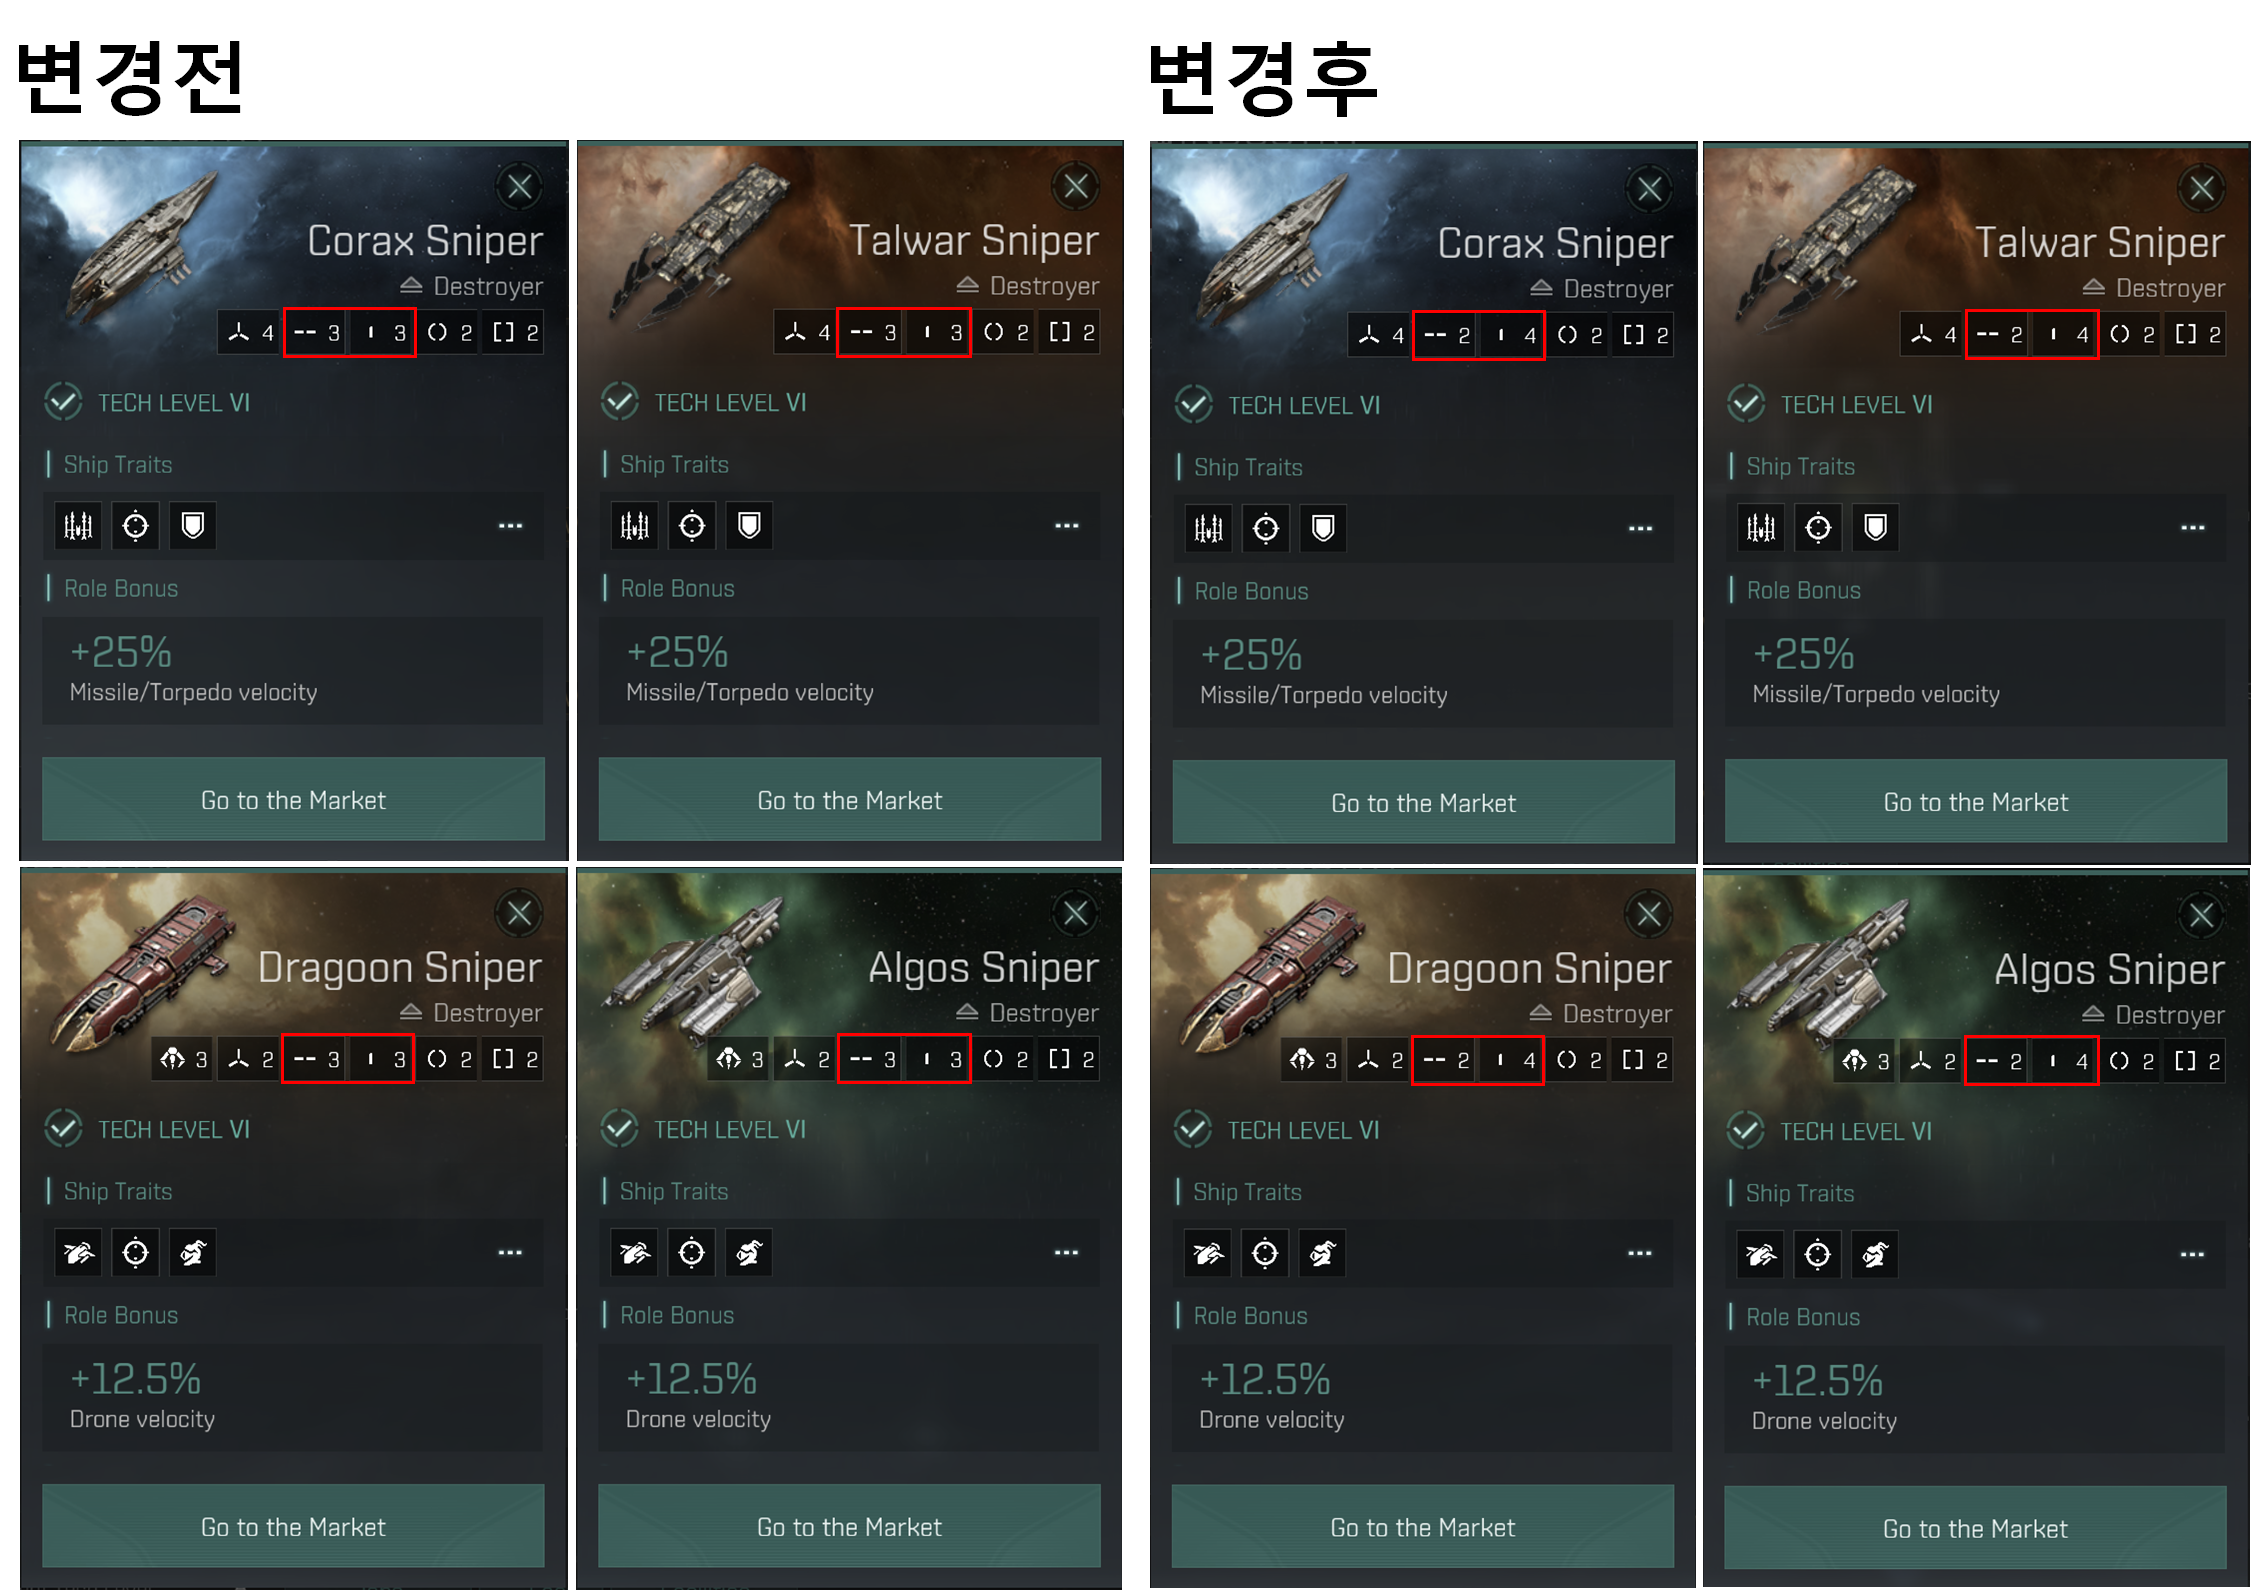Image resolution: width=2251 pixels, height=1590 pixels.
Task: Click first drone trait icon on after Algos Sniper
Action: pyautogui.click(x=1761, y=1254)
